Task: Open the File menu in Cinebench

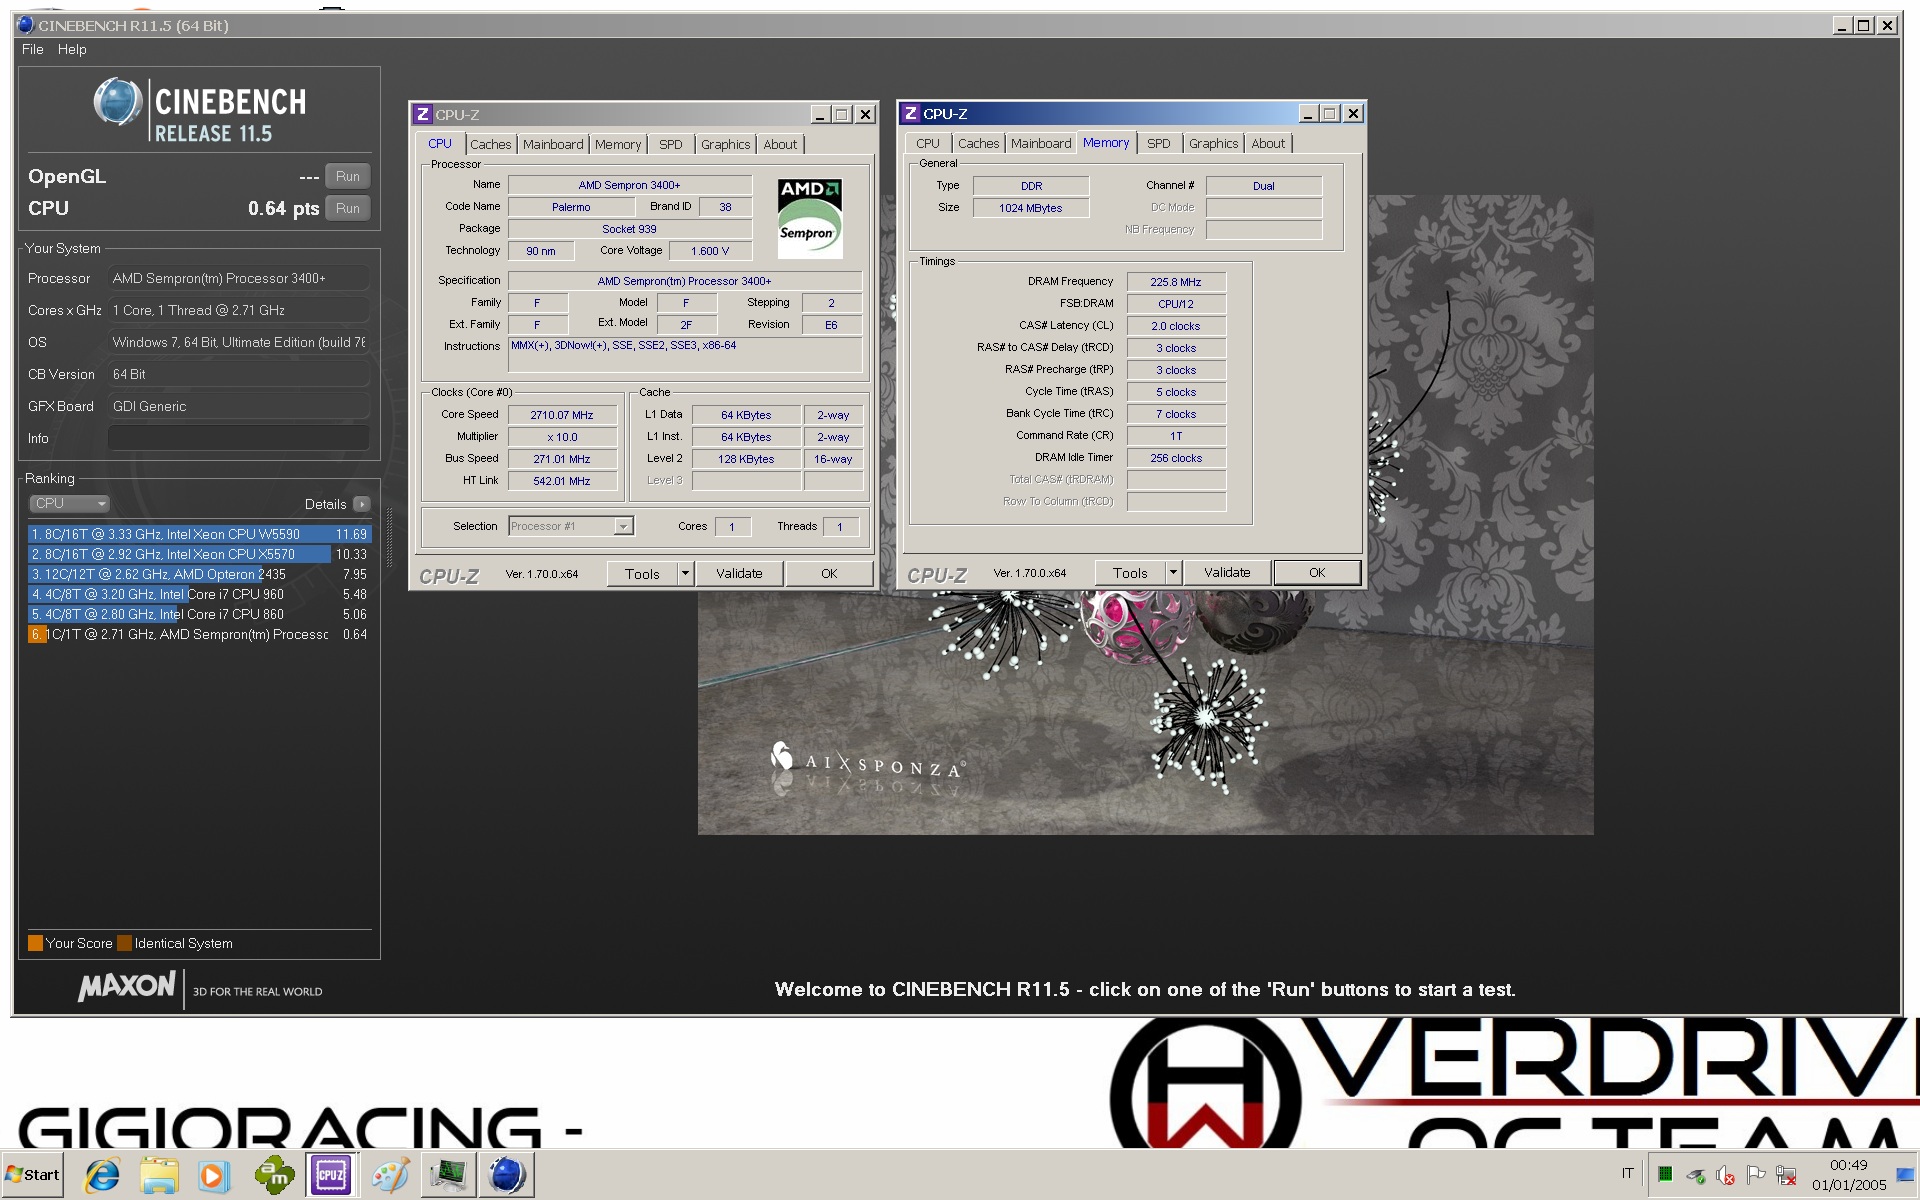Action: tap(33, 49)
